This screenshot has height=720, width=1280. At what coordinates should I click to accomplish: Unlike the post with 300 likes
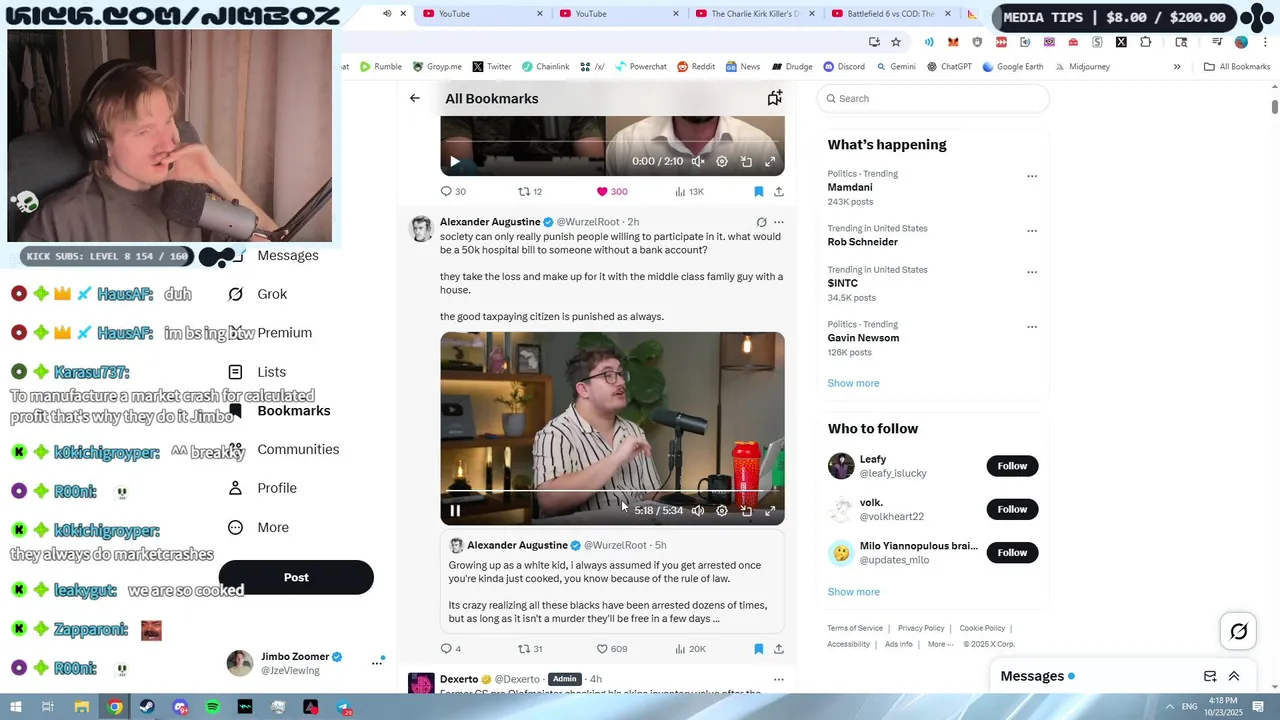pyautogui.click(x=611, y=191)
